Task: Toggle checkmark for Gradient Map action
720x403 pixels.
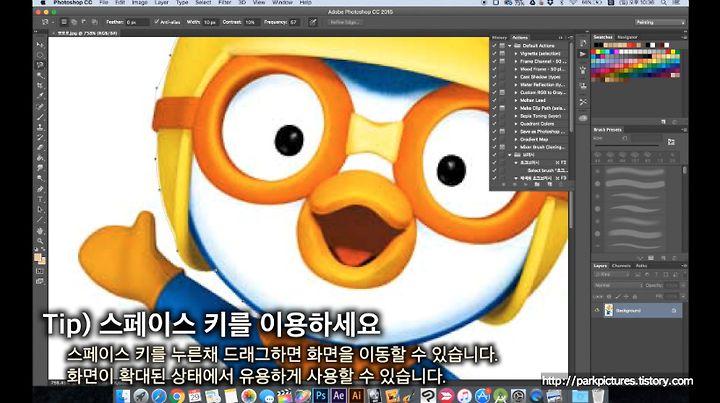Action: coord(495,139)
